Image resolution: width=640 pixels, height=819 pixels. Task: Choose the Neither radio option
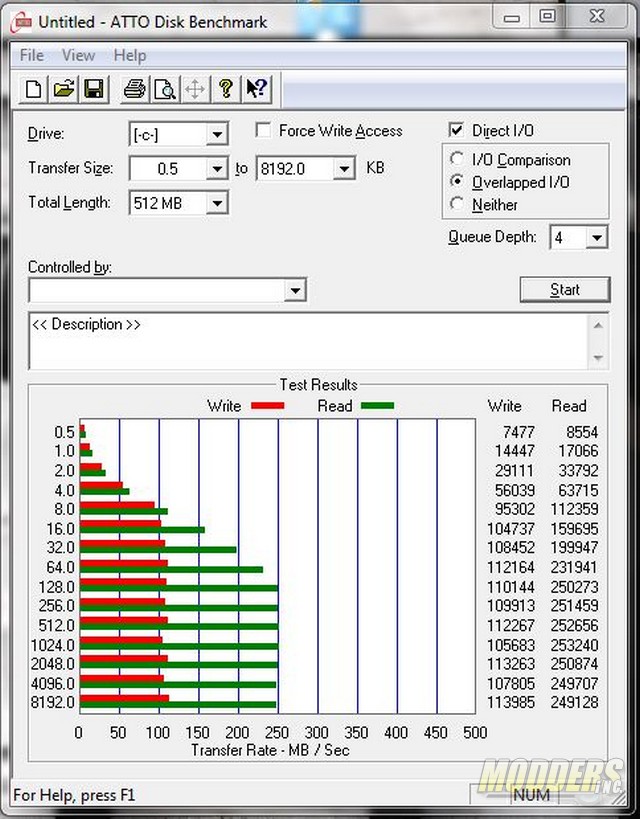(x=457, y=204)
